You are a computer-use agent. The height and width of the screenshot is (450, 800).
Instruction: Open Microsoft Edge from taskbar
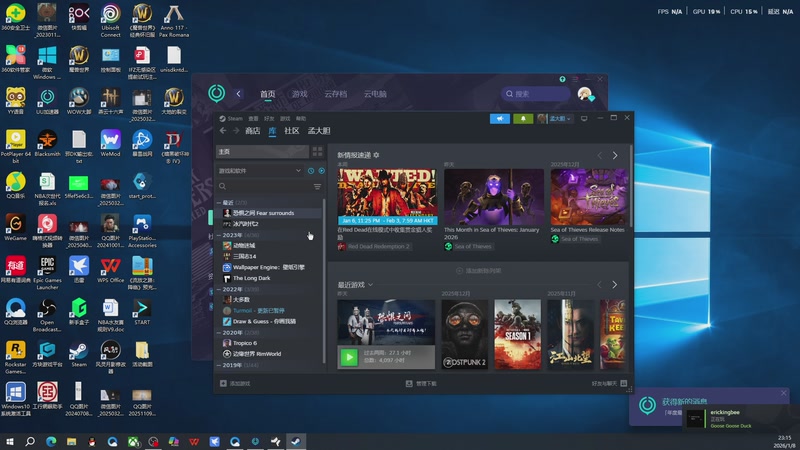pyautogui.click(x=51, y=441)
